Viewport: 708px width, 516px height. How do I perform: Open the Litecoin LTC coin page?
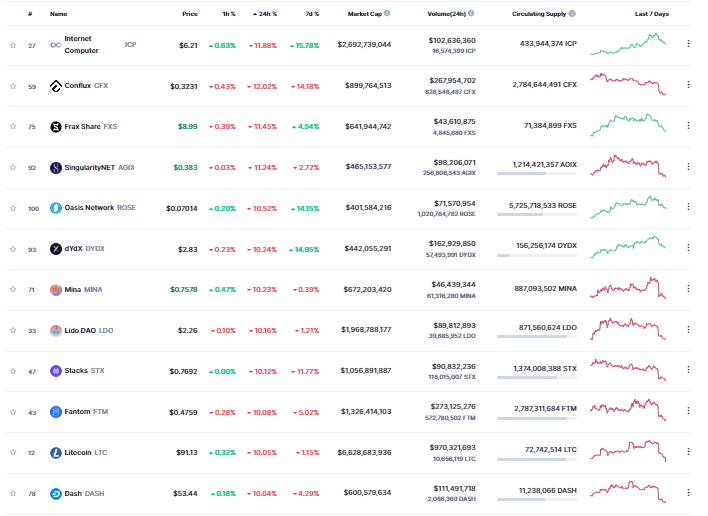click(86, 452)
